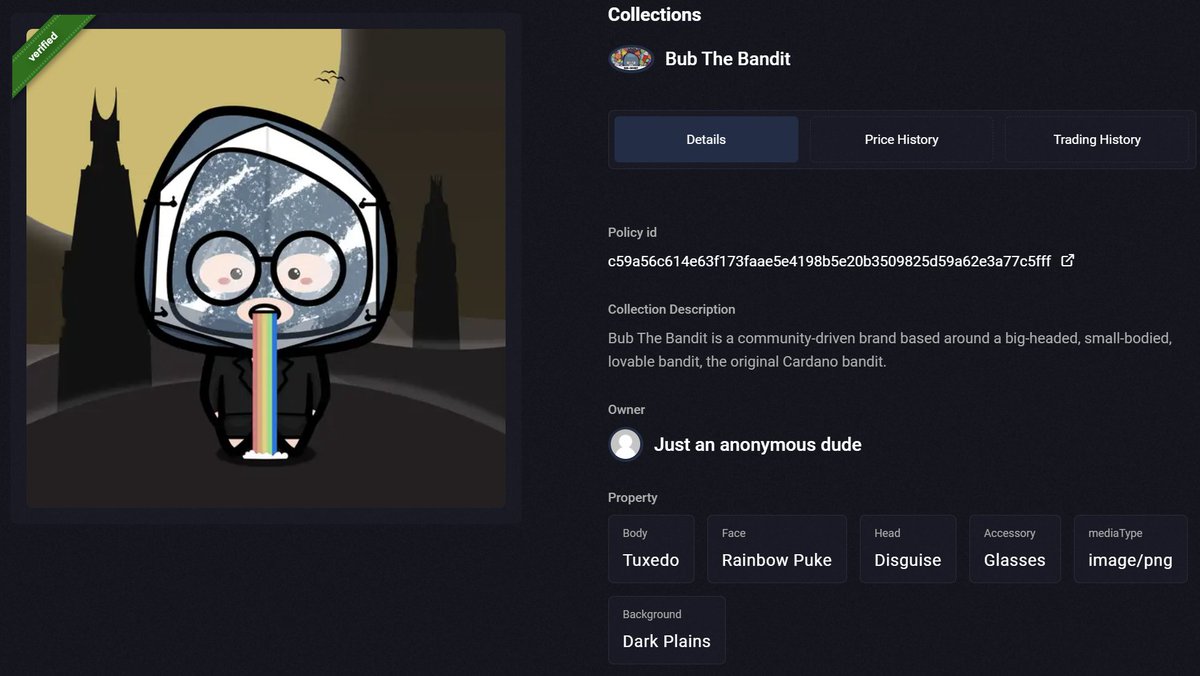Image resolution: width=1200 pixels, height=676 pixels.
Task: Click the Policy id label
Action: pos(632,232)
